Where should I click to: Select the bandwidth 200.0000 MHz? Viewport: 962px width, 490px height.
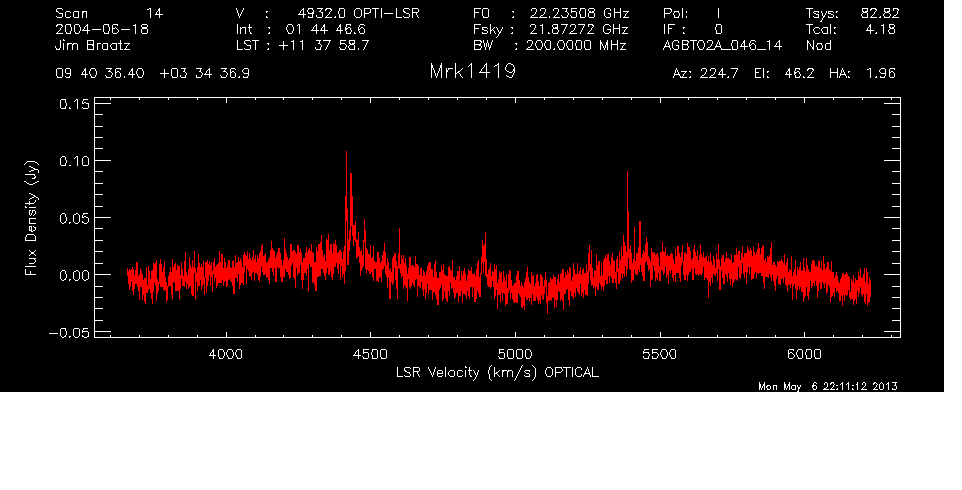click(576, 45)
